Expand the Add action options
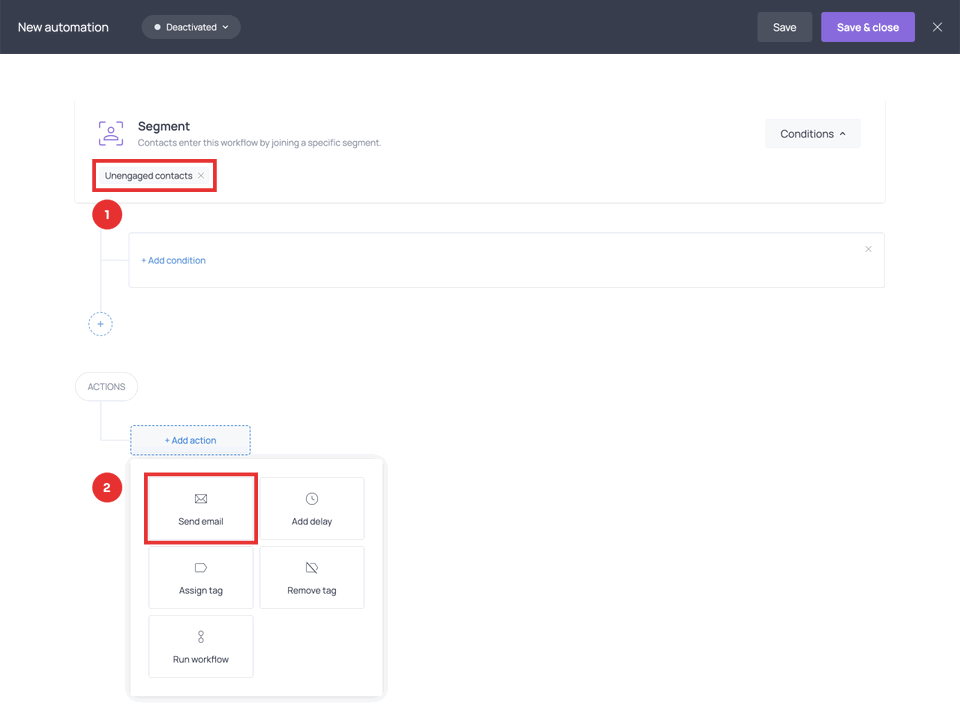Screen dimensions: 960x720 tap(190, 440)
